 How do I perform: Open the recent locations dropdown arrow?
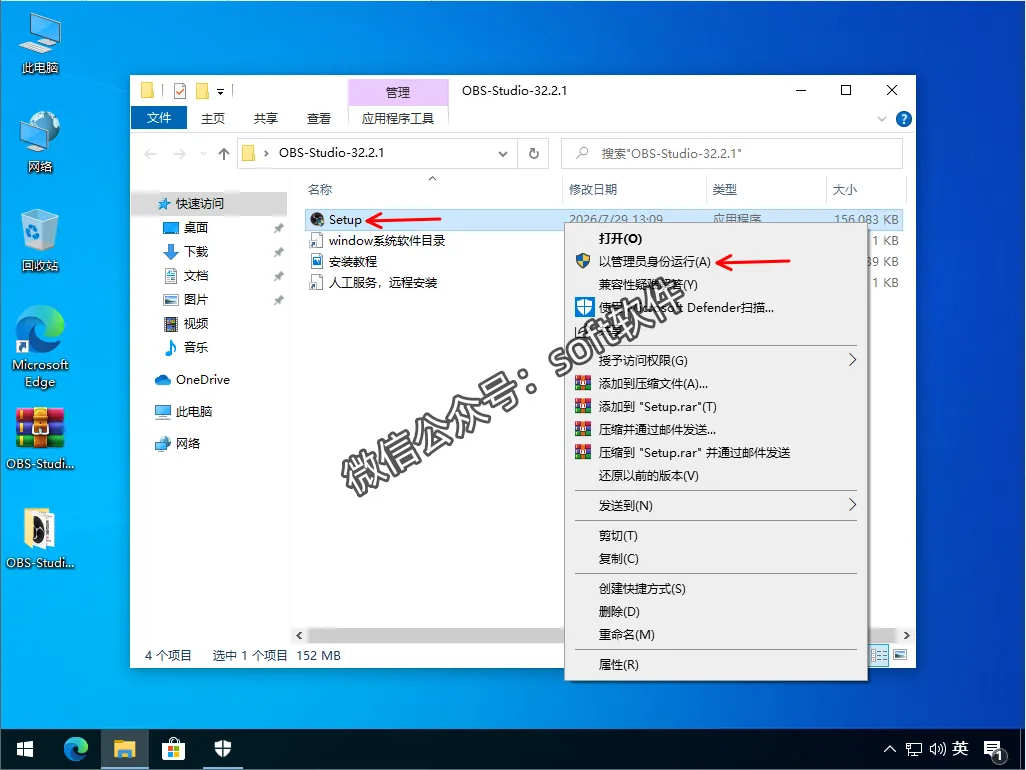pyautogui.click(x=203, y=154)
